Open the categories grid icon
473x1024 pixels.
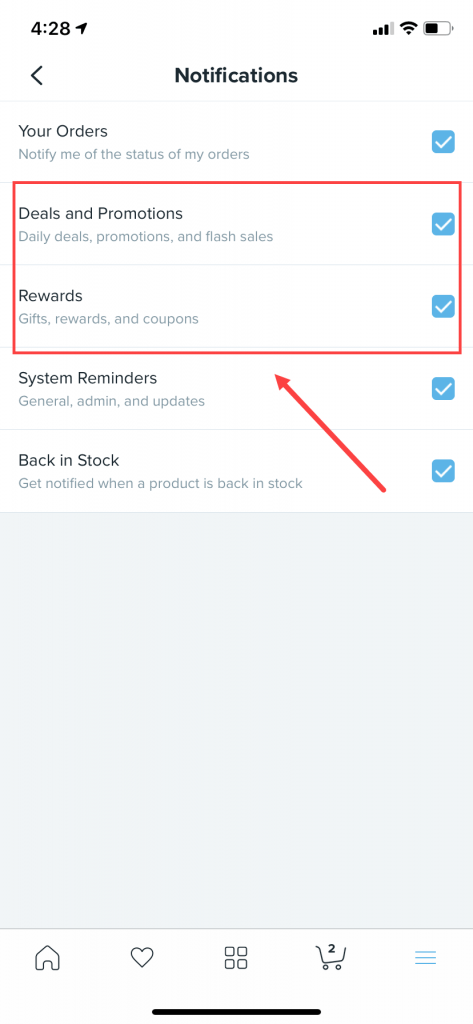(x=236, y=958)
